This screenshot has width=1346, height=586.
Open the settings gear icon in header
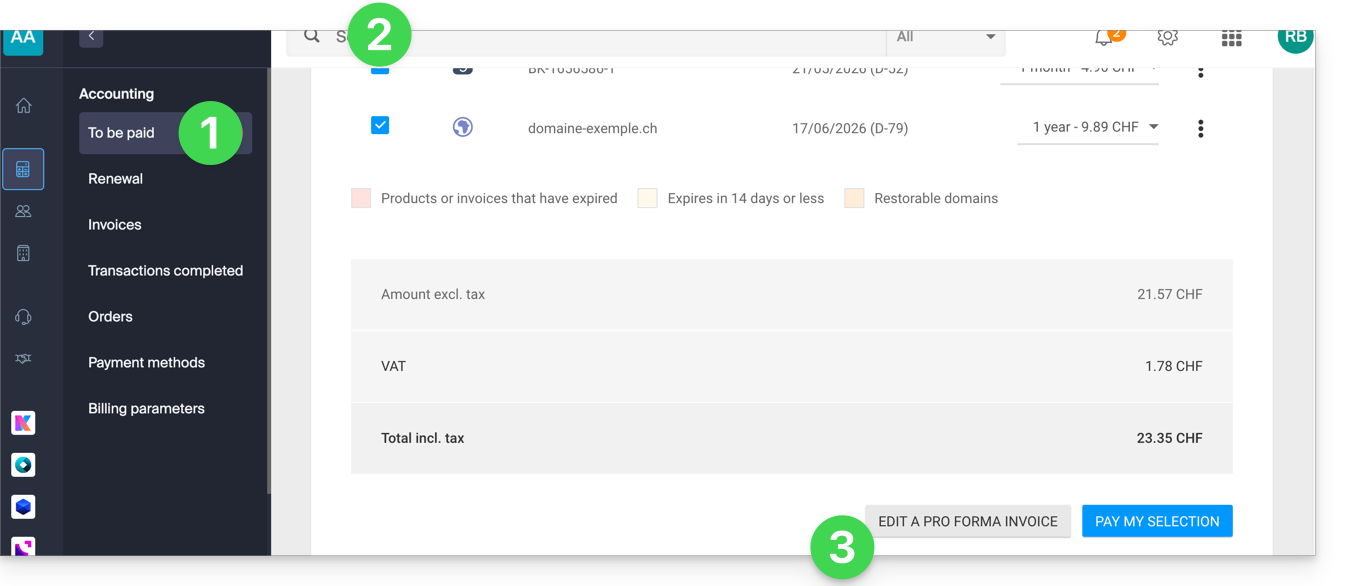(1167, 38)
